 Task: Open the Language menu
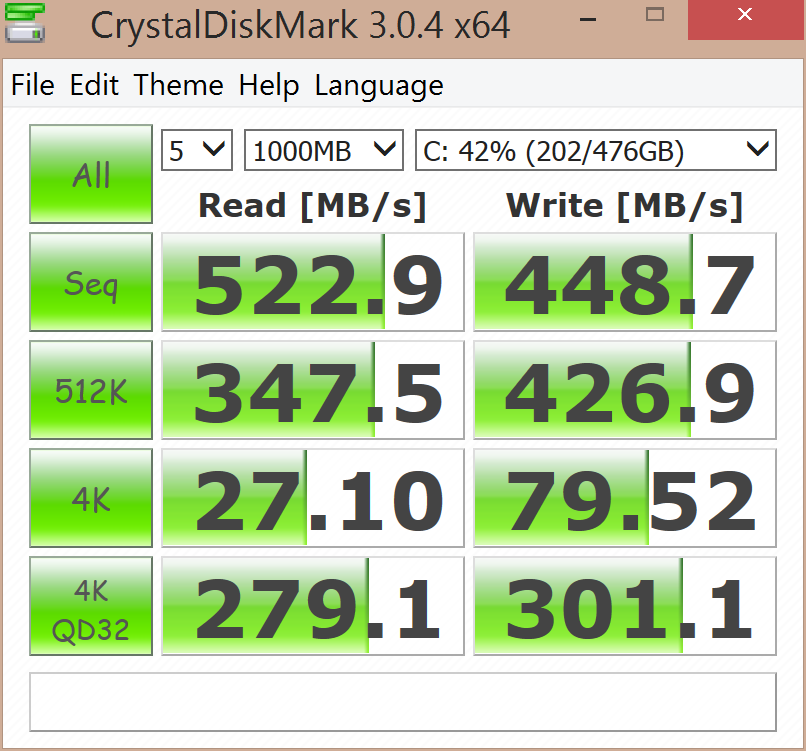click(x=379, y=85)
